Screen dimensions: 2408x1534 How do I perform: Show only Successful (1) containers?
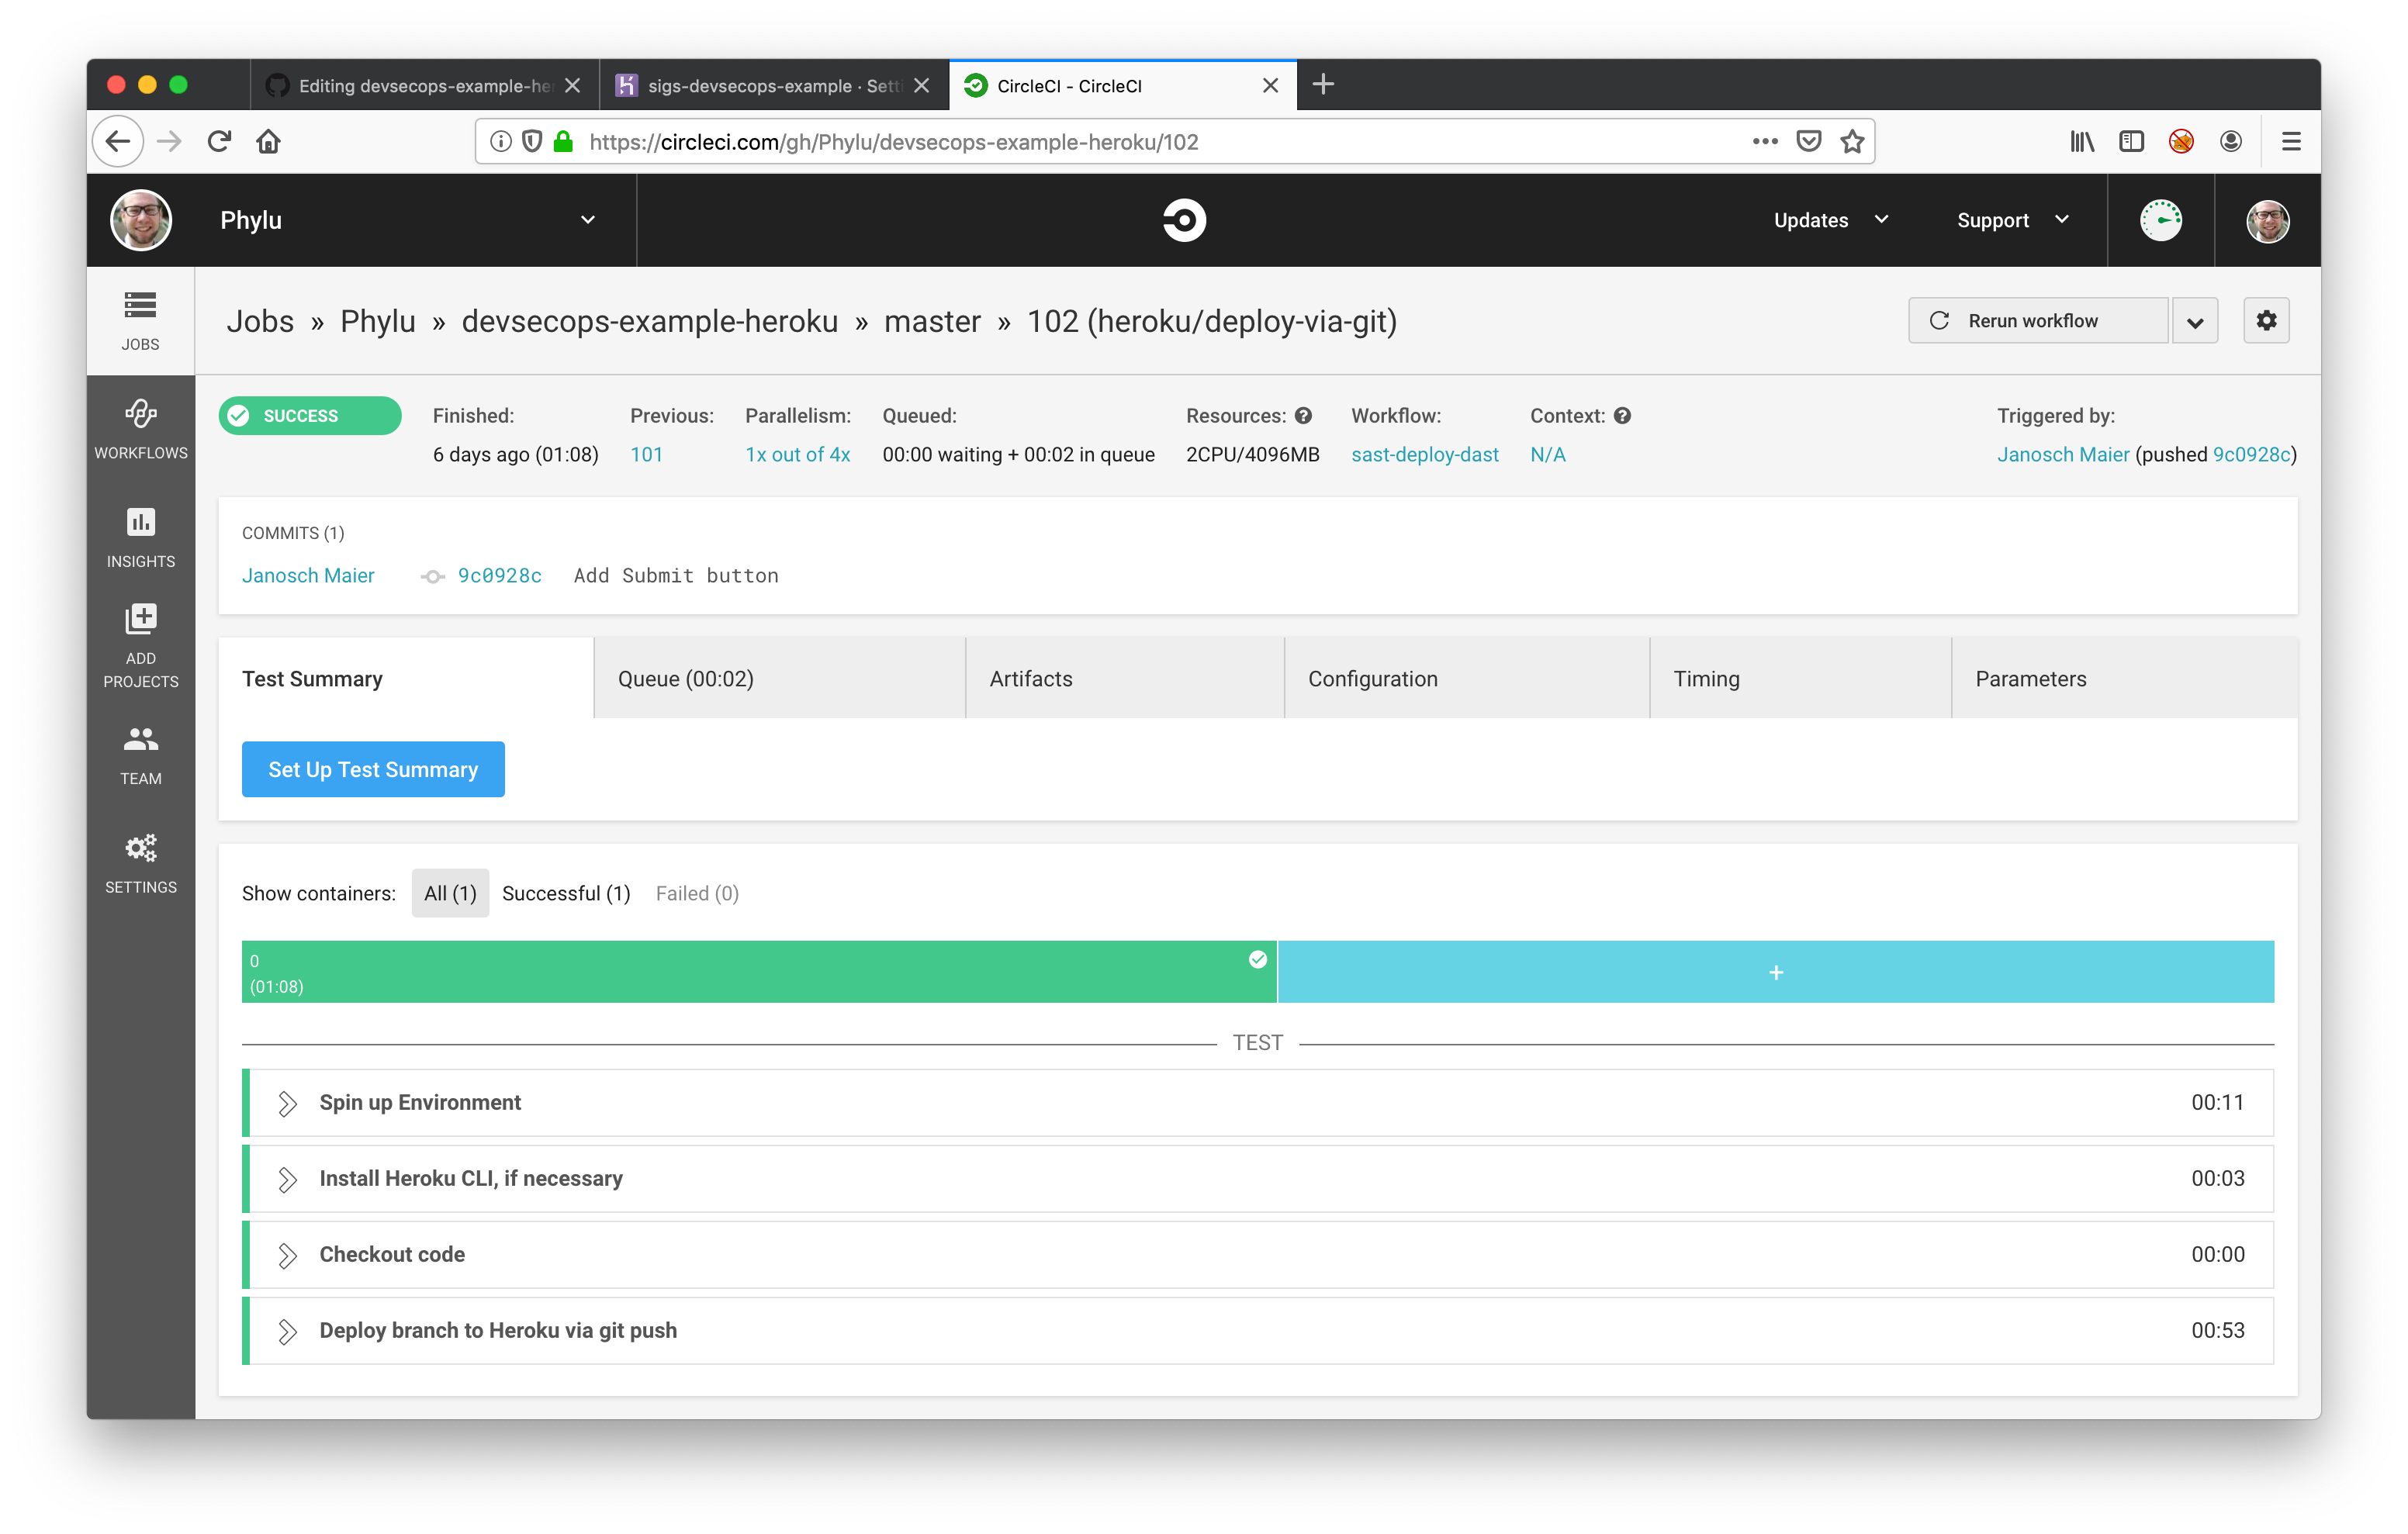[566, 893]
